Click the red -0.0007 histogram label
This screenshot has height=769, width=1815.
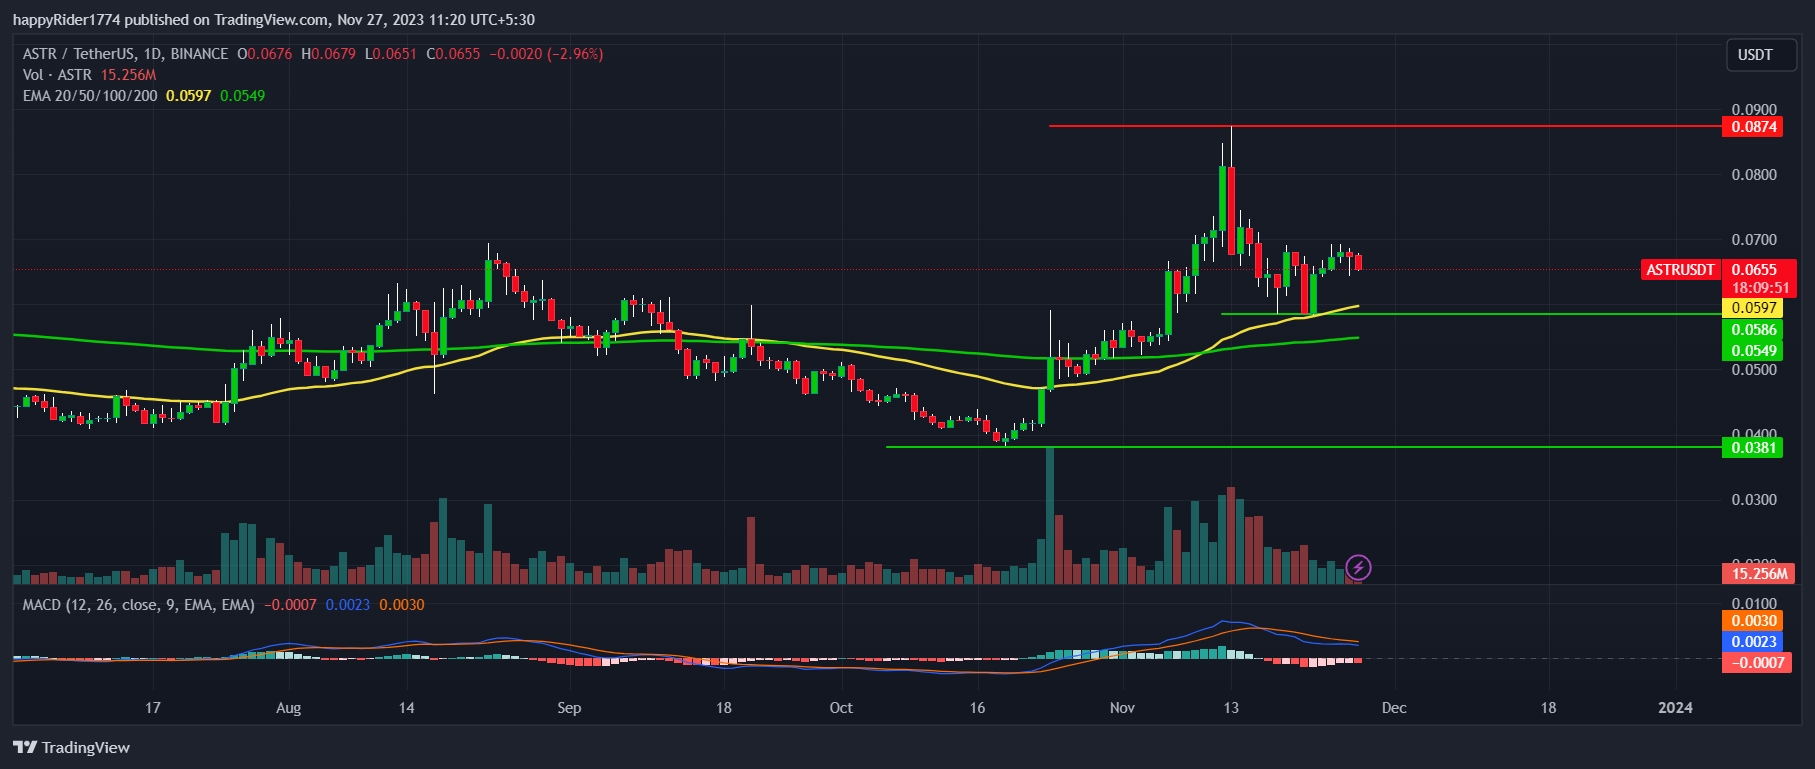pos(1757,663)
